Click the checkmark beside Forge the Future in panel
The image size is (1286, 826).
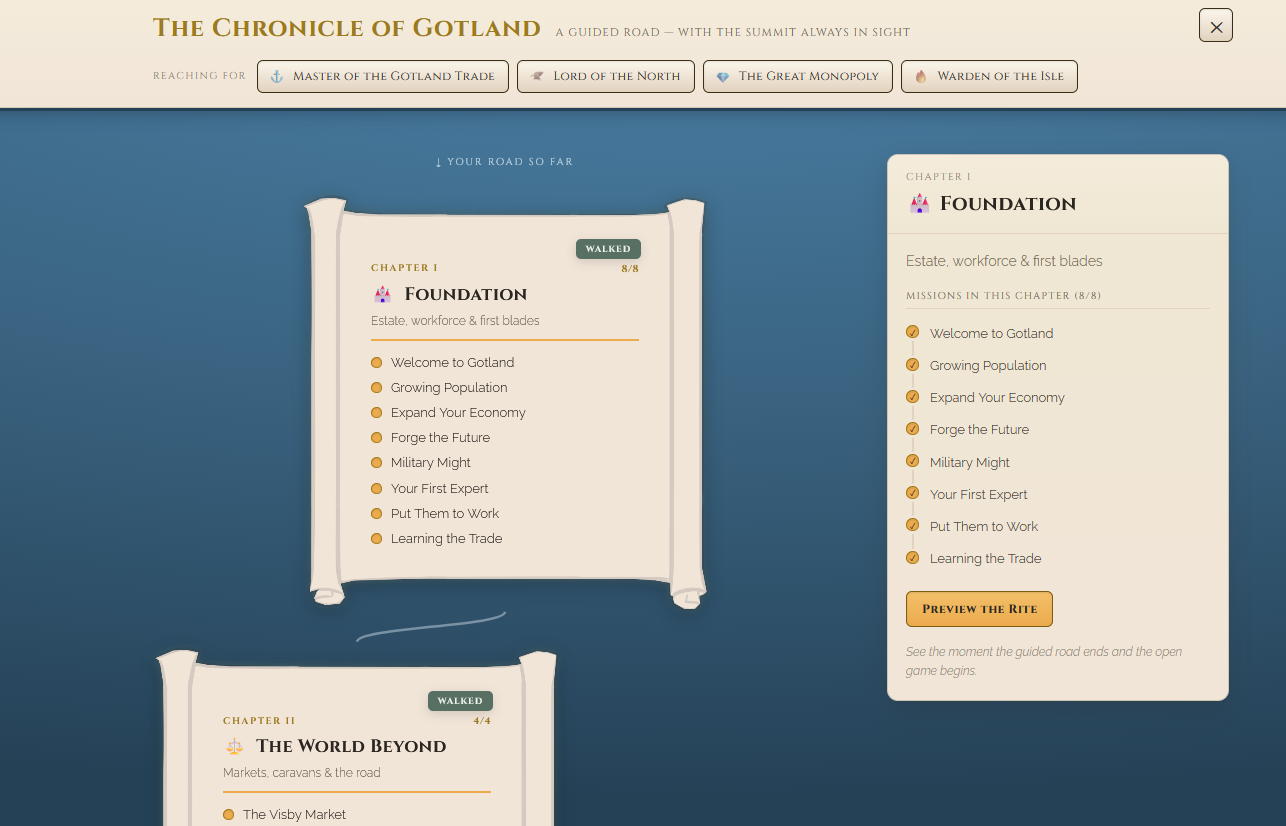click(x=912, y=429)
